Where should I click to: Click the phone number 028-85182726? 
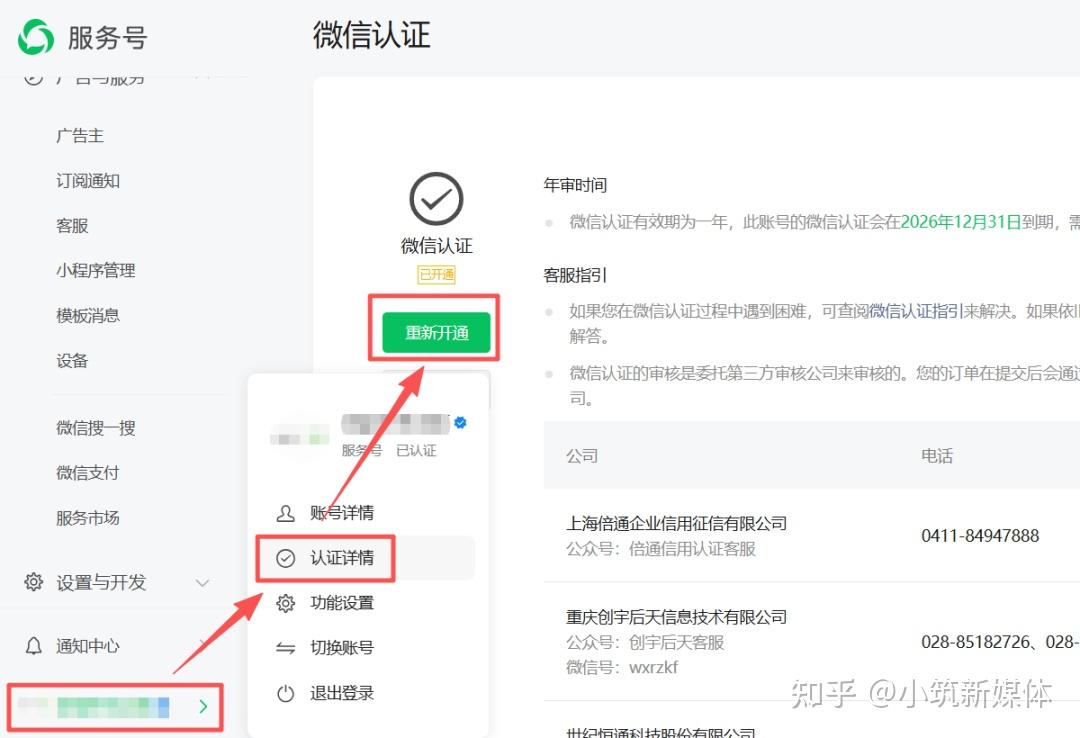(975, 642)
